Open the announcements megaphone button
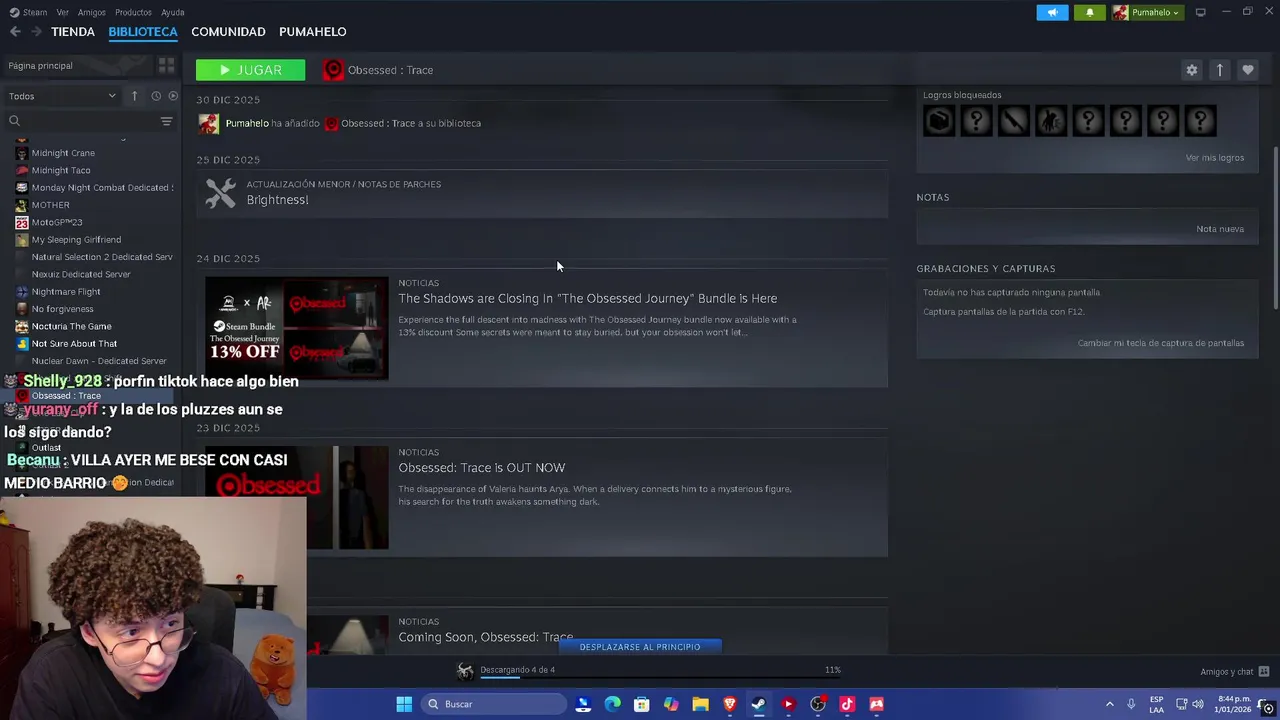This screenshot has width=1280, height=720. coord(1052,12)
